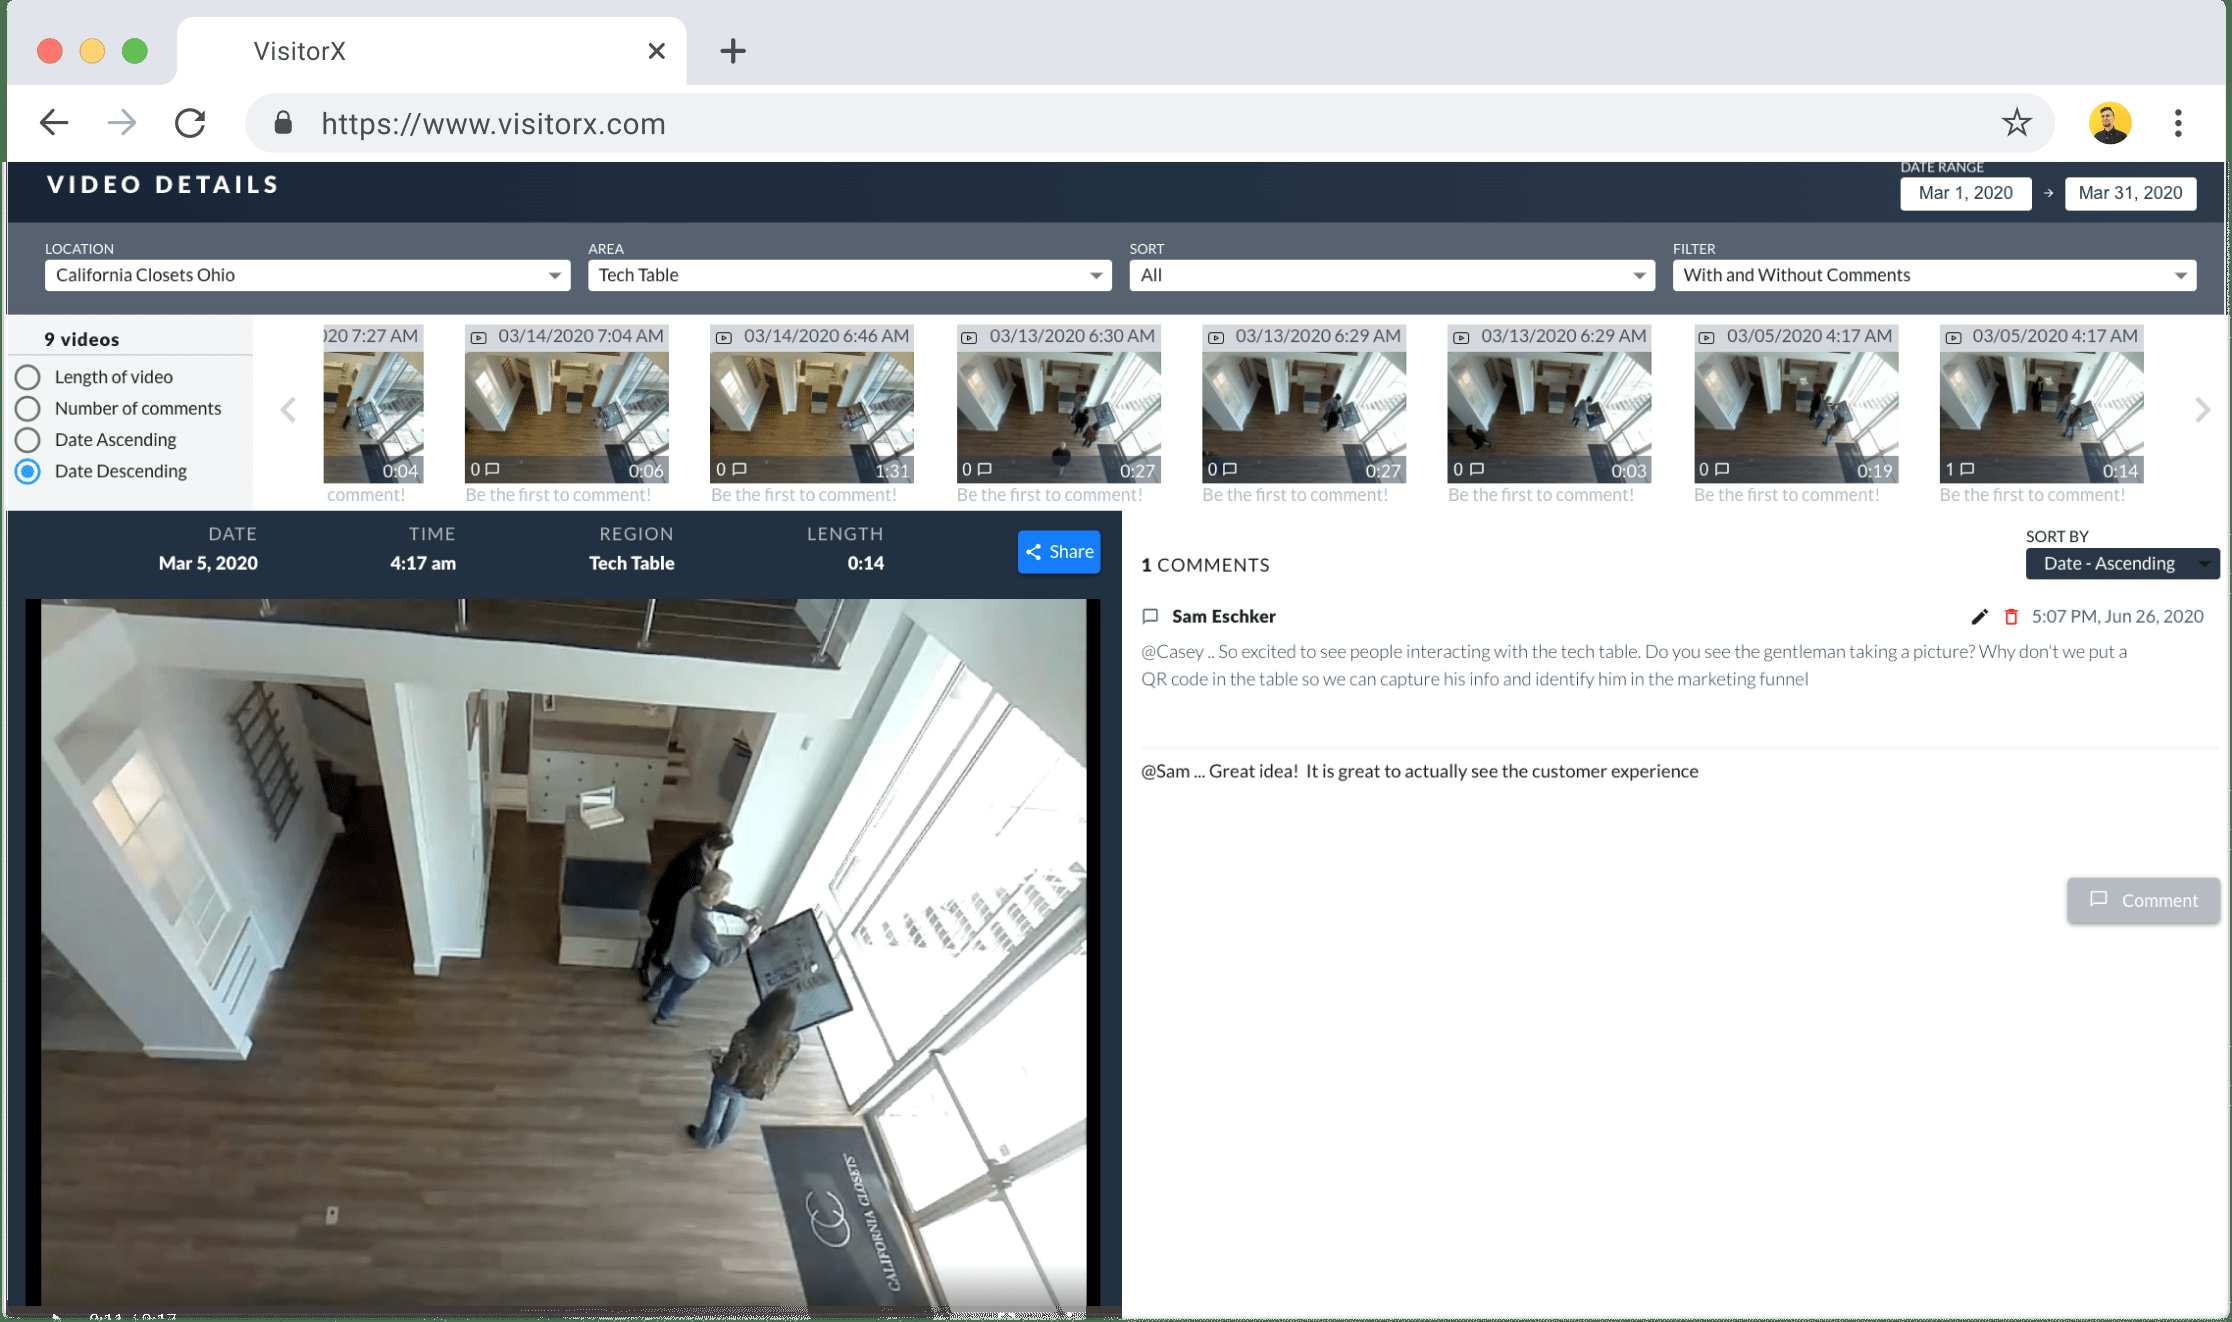Select the Length of video radio option

tap(28, 377)
